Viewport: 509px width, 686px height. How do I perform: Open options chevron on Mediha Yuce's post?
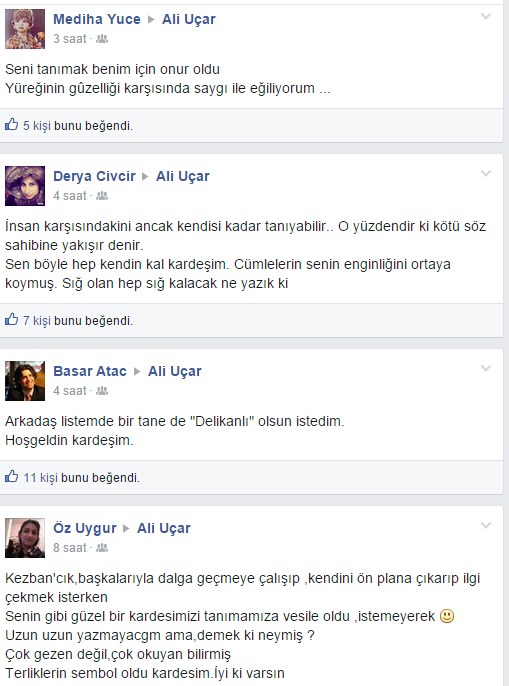486,17
